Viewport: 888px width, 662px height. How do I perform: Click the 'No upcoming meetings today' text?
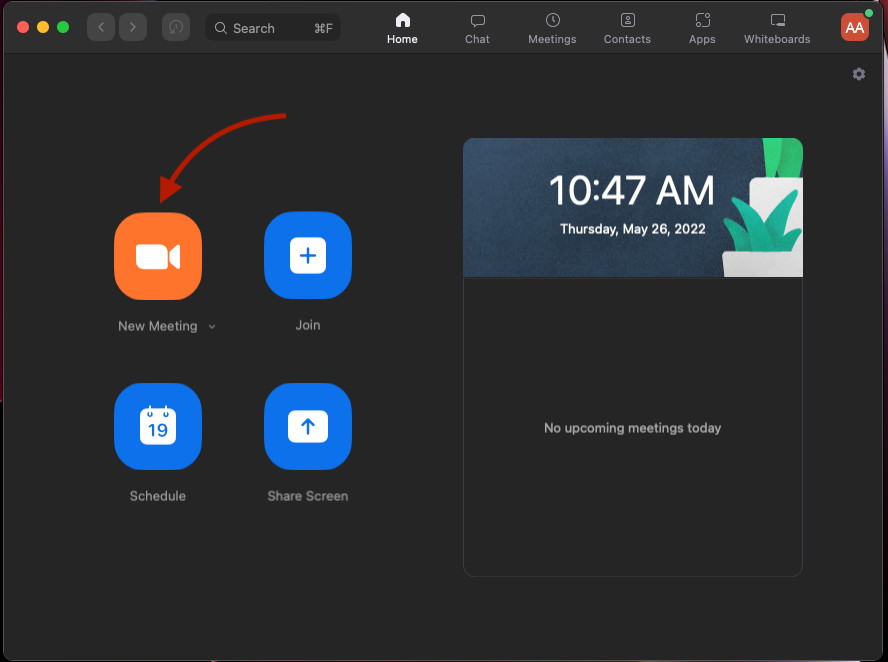click(633, 428)
